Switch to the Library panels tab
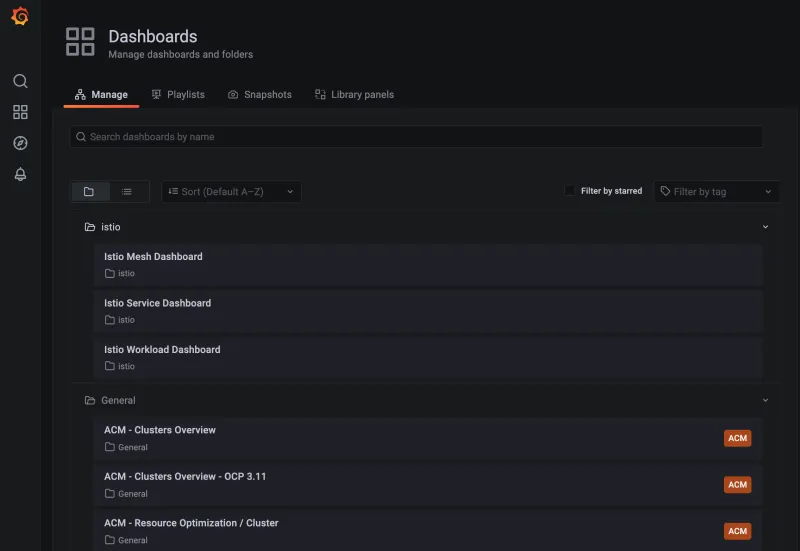The height and width of the screenshot is (551, 800). point(354,94)
